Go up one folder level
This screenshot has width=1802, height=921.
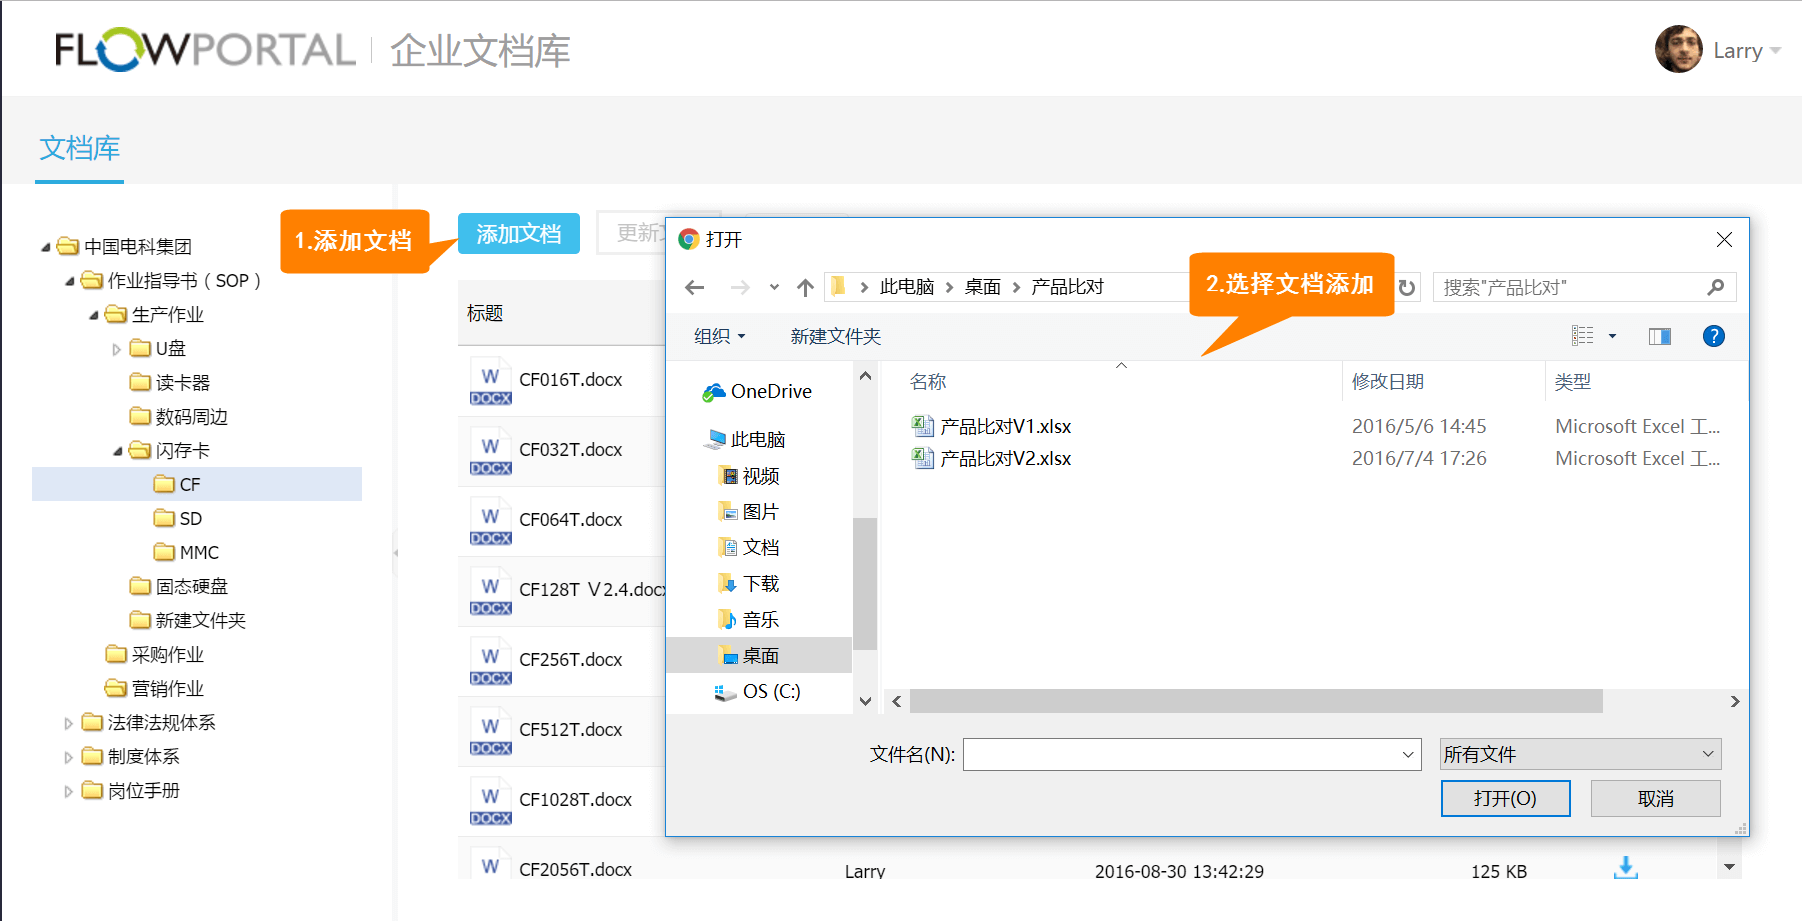(x=805, y=288)
